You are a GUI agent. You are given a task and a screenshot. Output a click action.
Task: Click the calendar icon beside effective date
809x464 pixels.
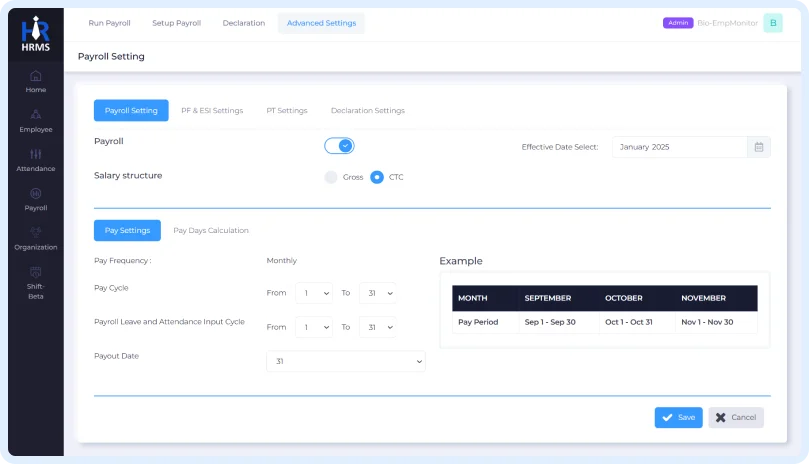point(759,147)
